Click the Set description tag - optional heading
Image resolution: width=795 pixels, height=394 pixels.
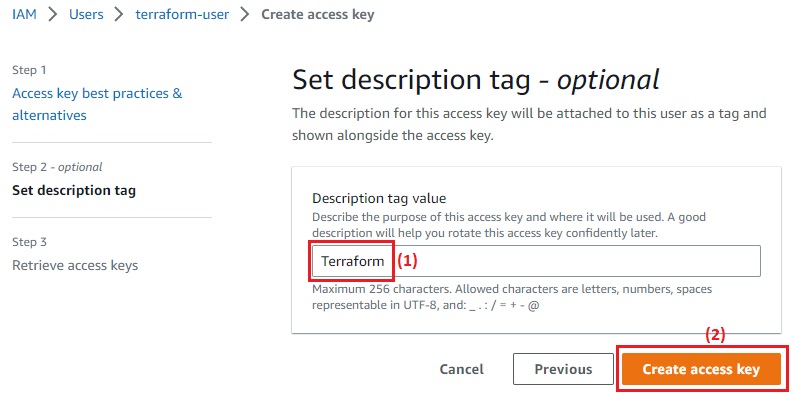click(x=476, y=80)
